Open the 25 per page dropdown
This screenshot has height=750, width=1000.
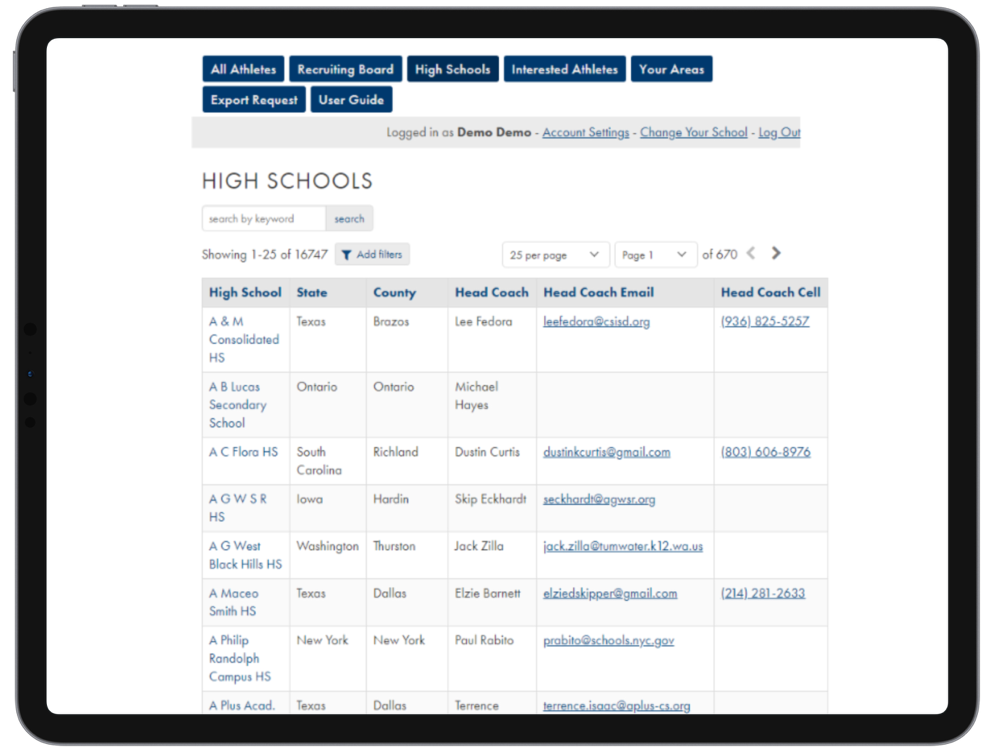point(555,254)
